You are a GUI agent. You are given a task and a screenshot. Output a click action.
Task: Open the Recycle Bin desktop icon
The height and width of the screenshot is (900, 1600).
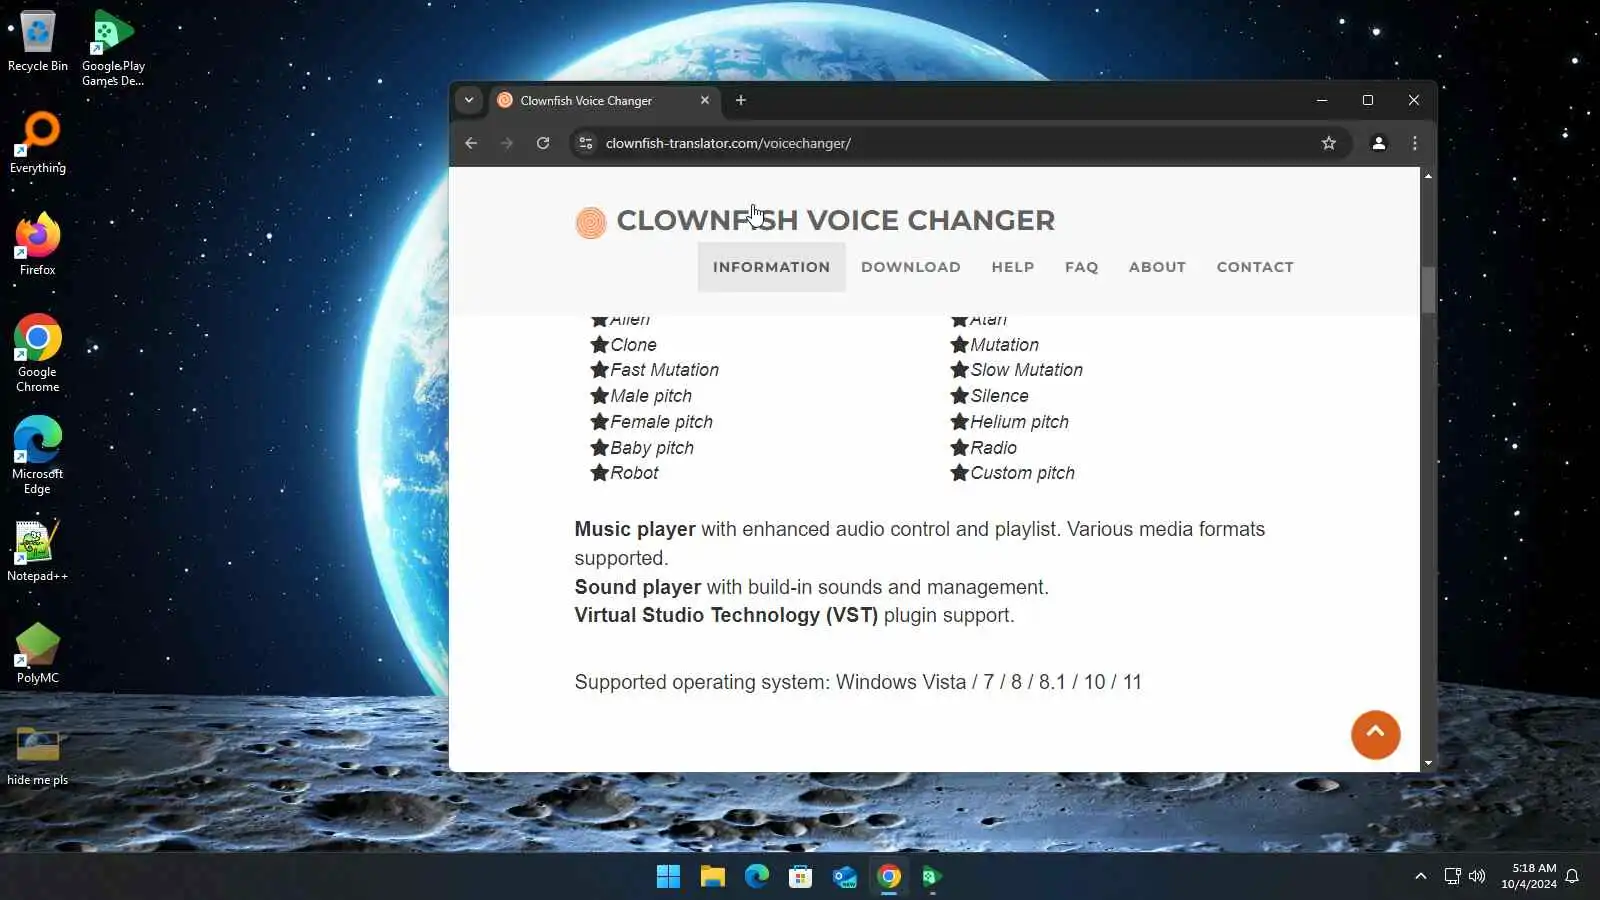(x=38, y=41)
